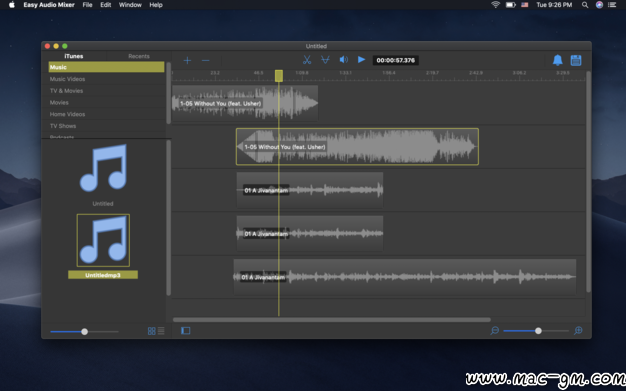The height and width of the screenshot is (391, 626).
Task: Add a new track with the plus icon
Action: (187, 60)
